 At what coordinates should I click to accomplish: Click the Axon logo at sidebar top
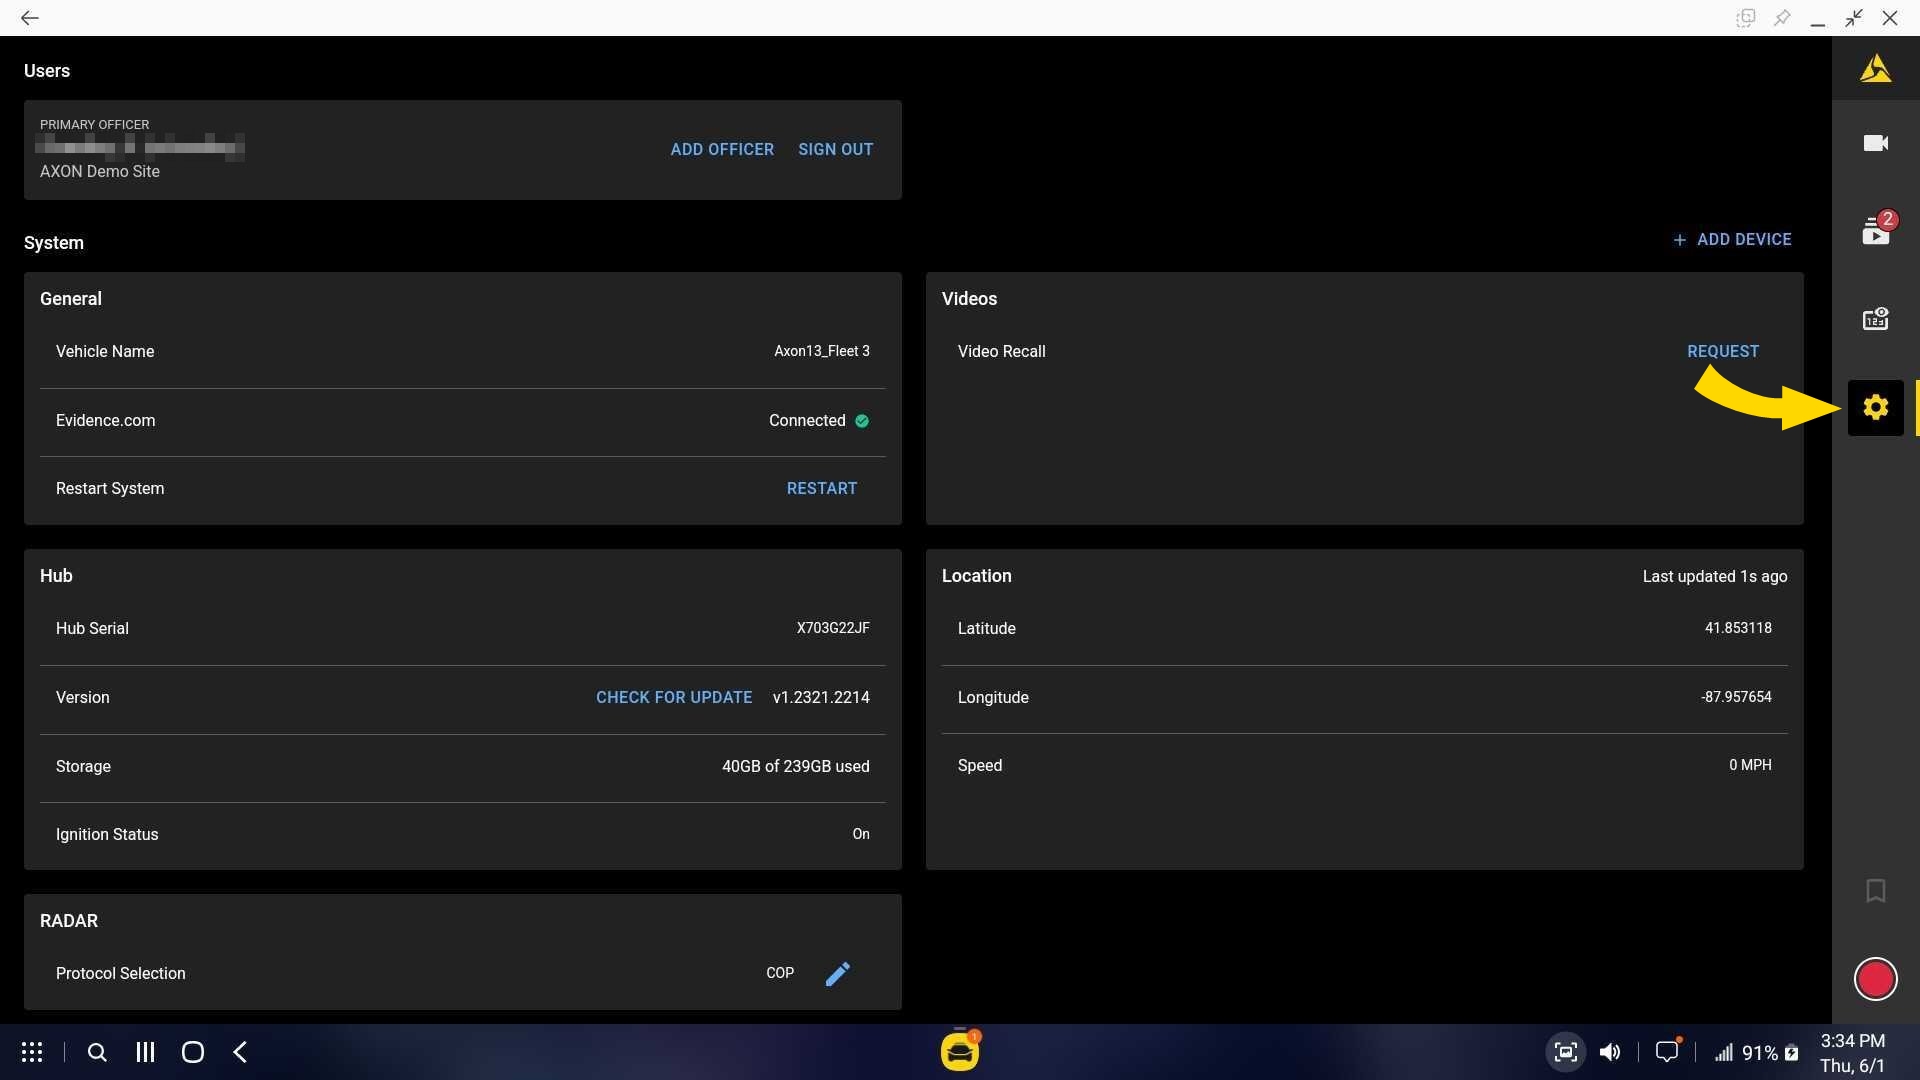pos(1876,68)
